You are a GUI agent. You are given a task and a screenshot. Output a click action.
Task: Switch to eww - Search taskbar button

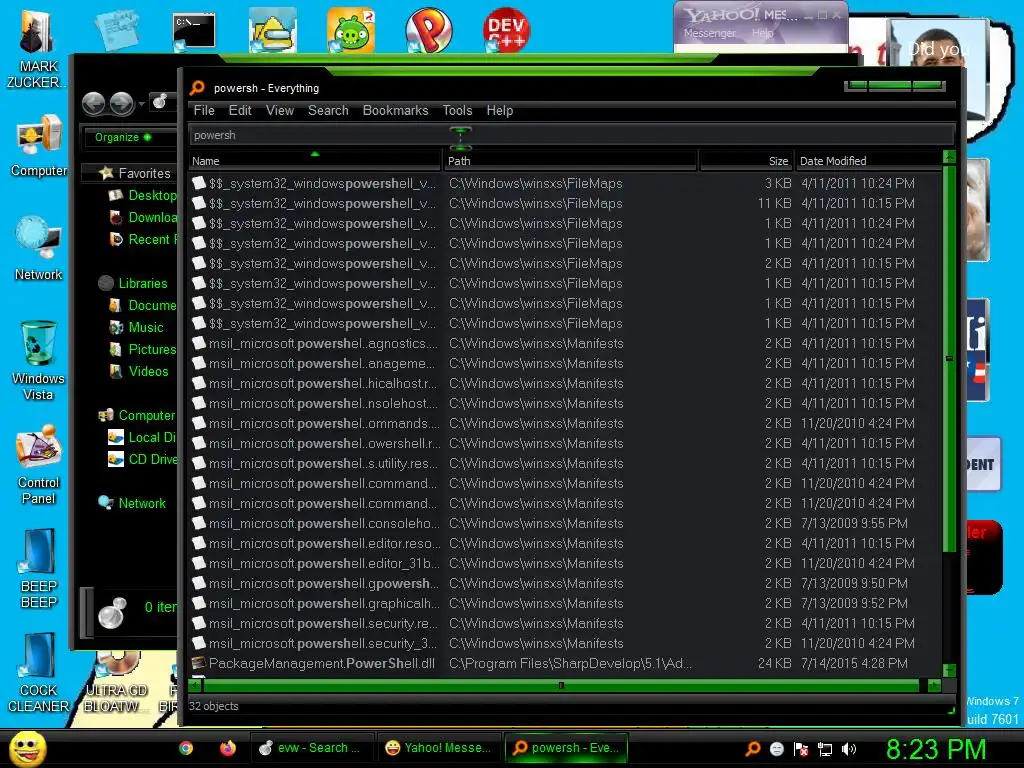pyautogui.click(x=311, y=748)
